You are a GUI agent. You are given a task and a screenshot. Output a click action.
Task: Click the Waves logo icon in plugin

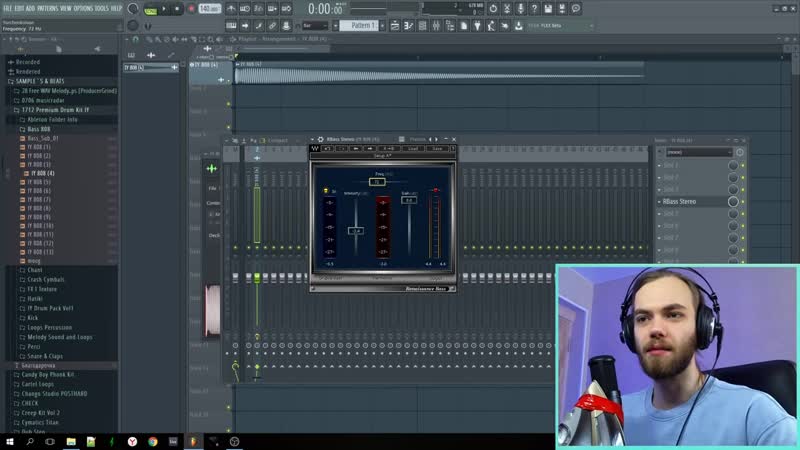tap(317, 149)
